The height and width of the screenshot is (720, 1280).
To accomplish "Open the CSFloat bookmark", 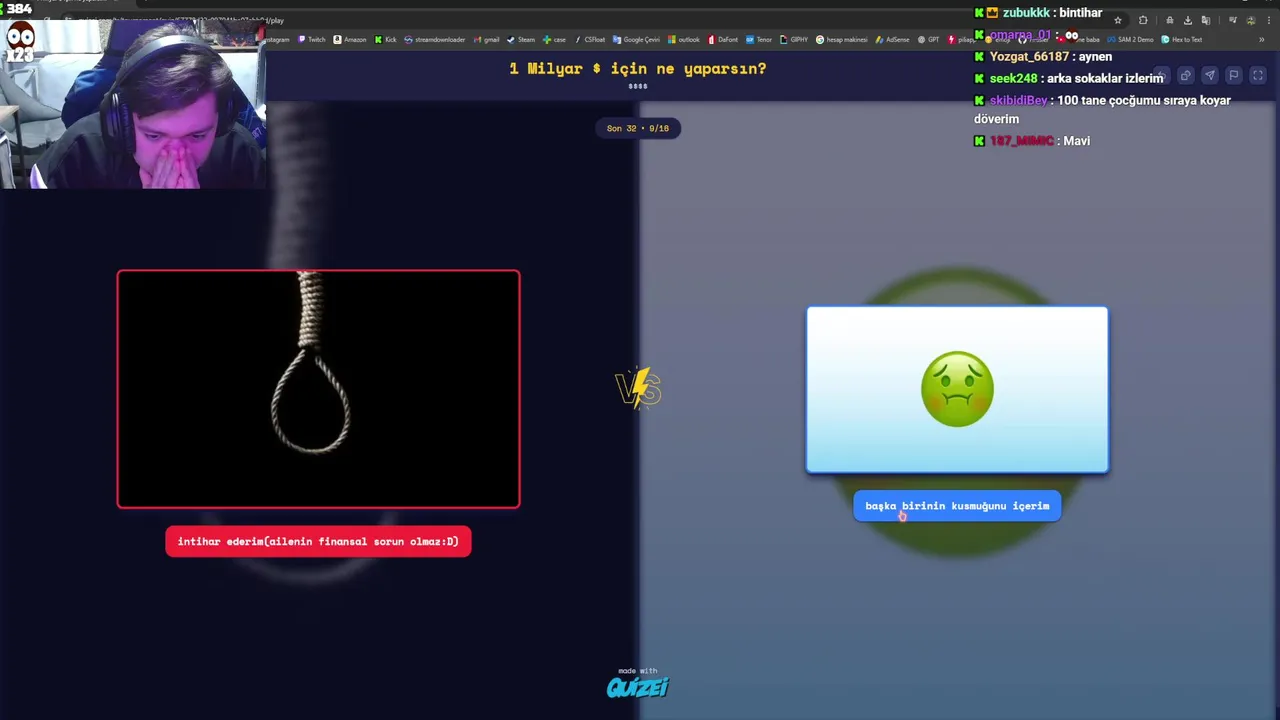I will (590, 40).
